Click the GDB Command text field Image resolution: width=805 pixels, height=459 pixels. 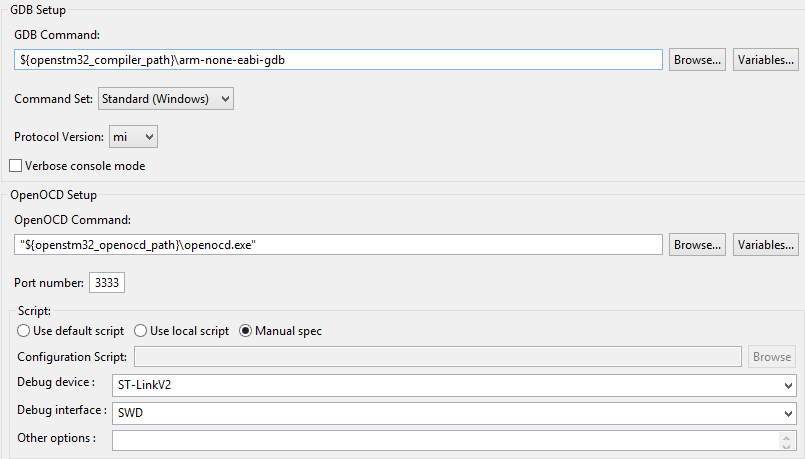click(x=338, y=60)
